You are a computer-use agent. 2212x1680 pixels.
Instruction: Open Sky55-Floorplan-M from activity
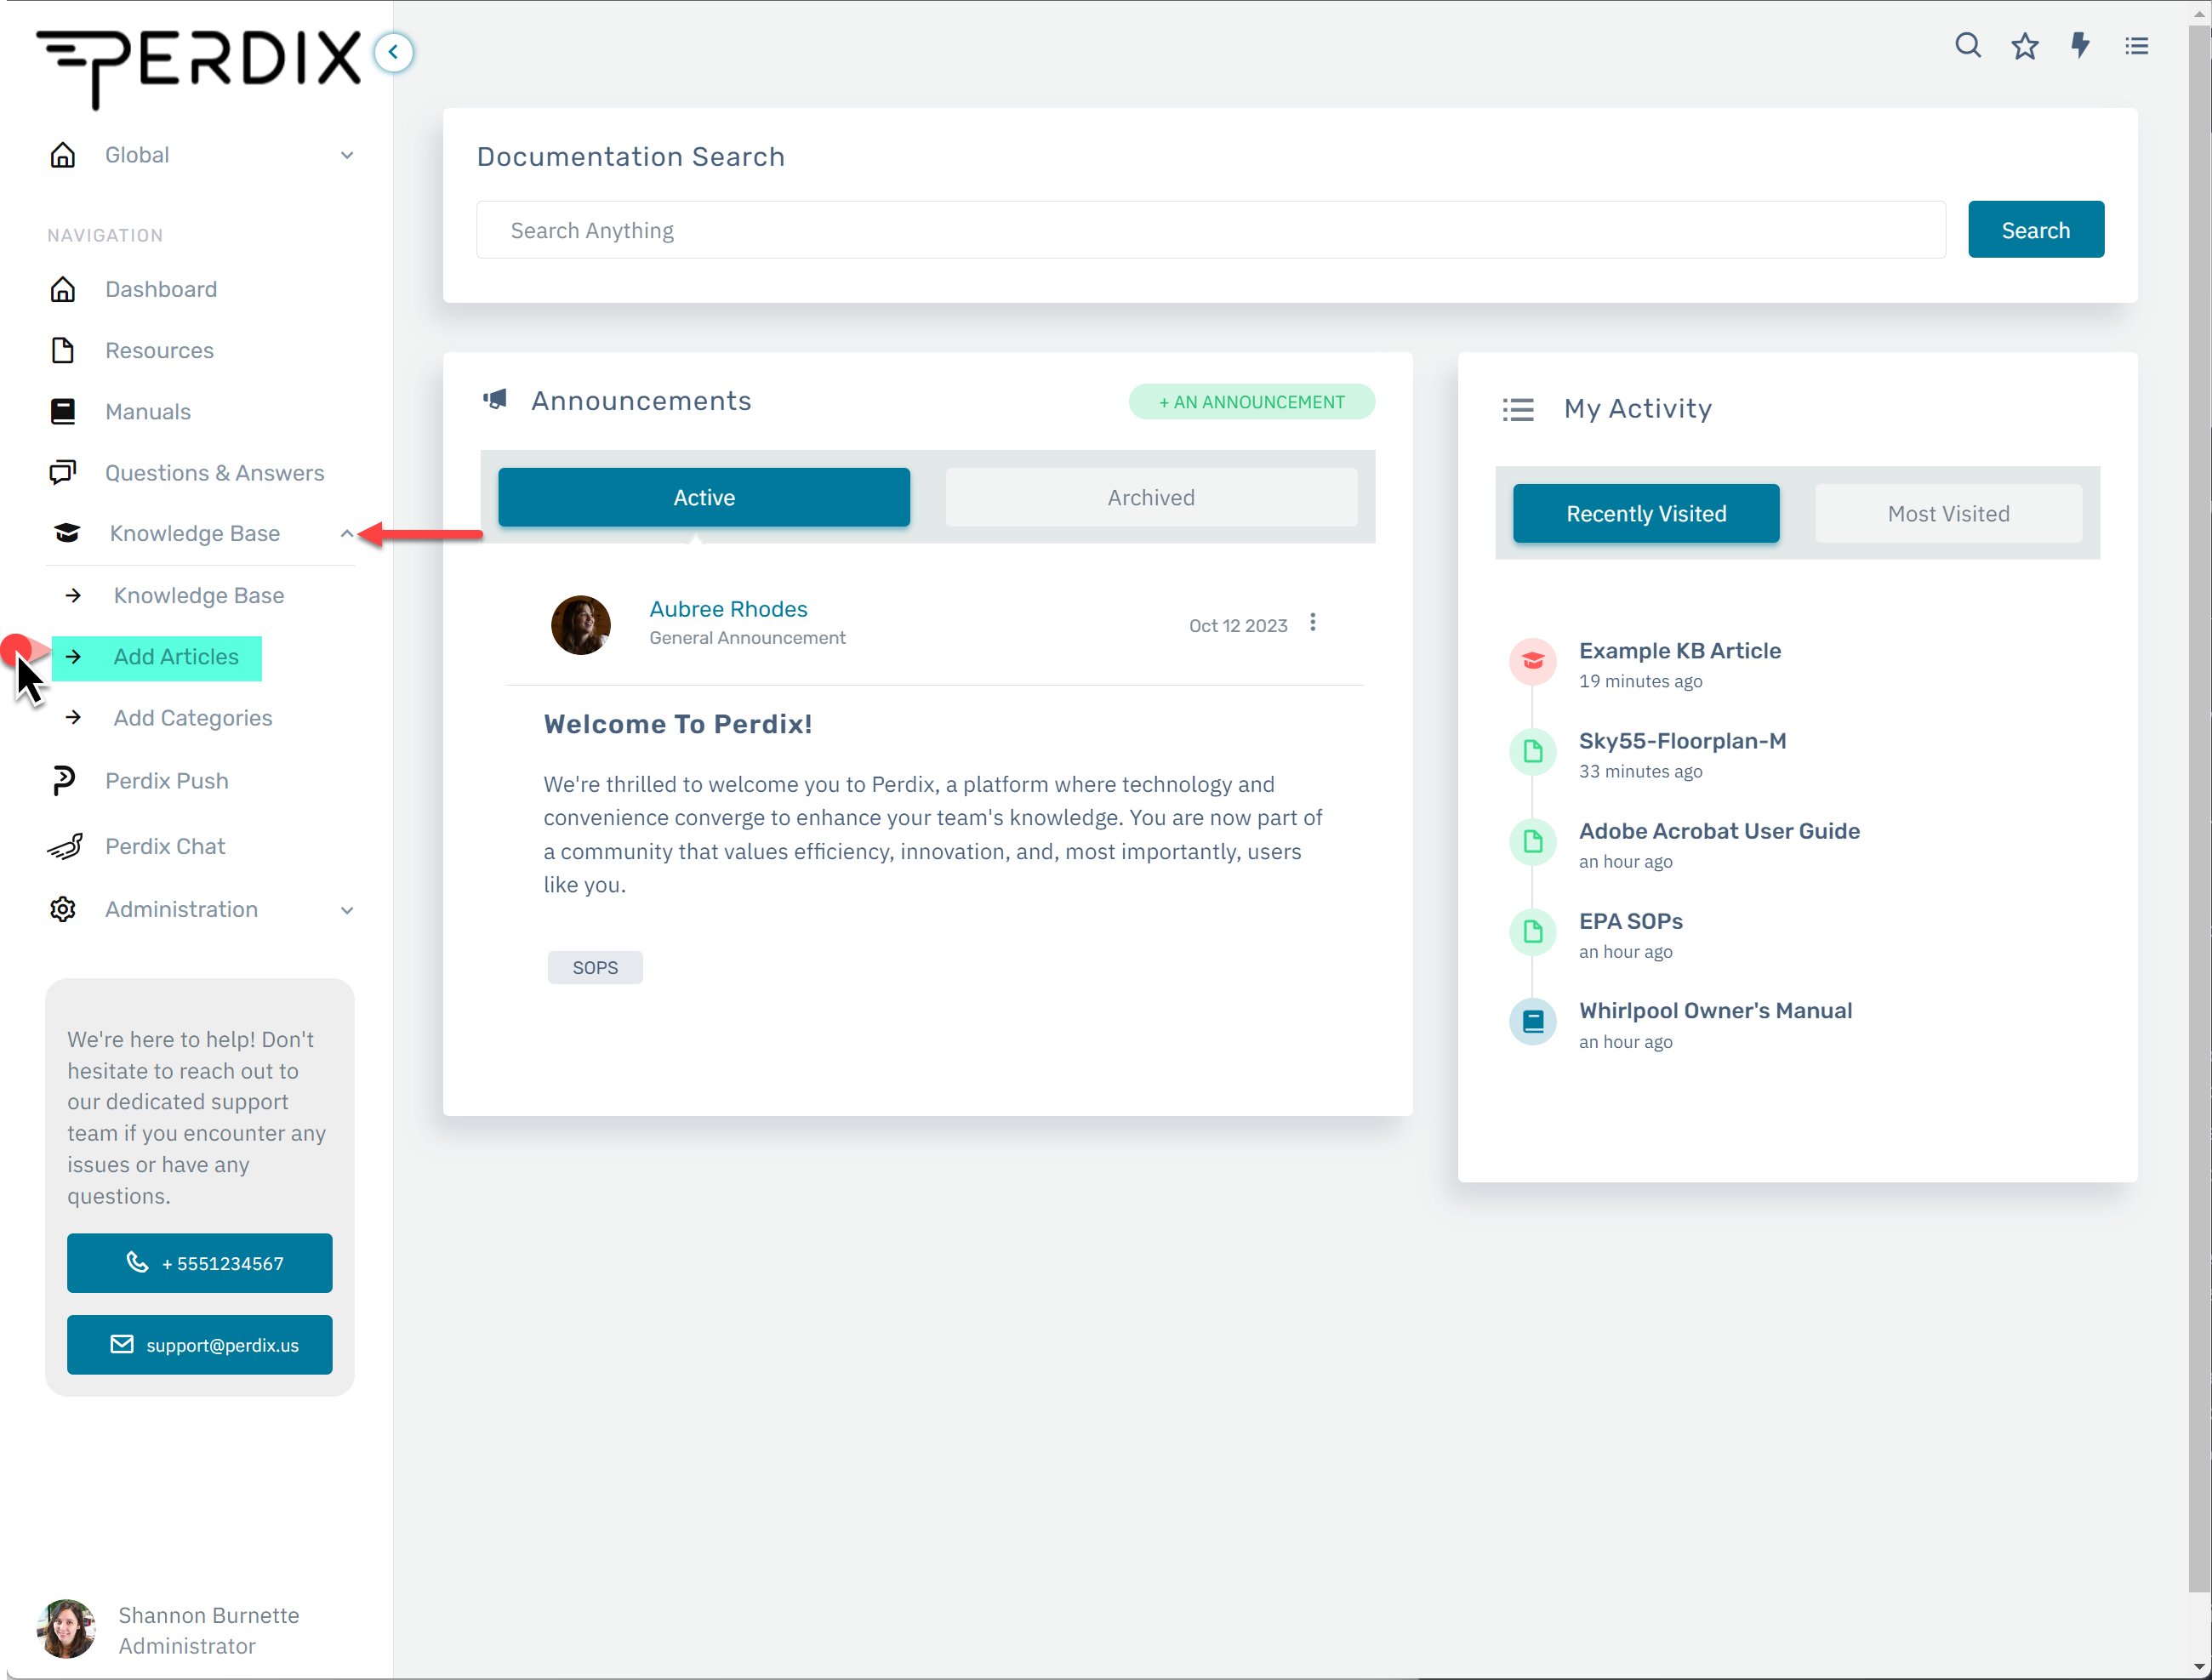pos(1682,741)
